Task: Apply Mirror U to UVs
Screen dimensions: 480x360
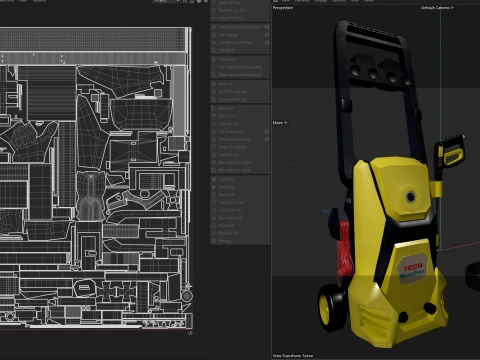Action: [240, 108]
